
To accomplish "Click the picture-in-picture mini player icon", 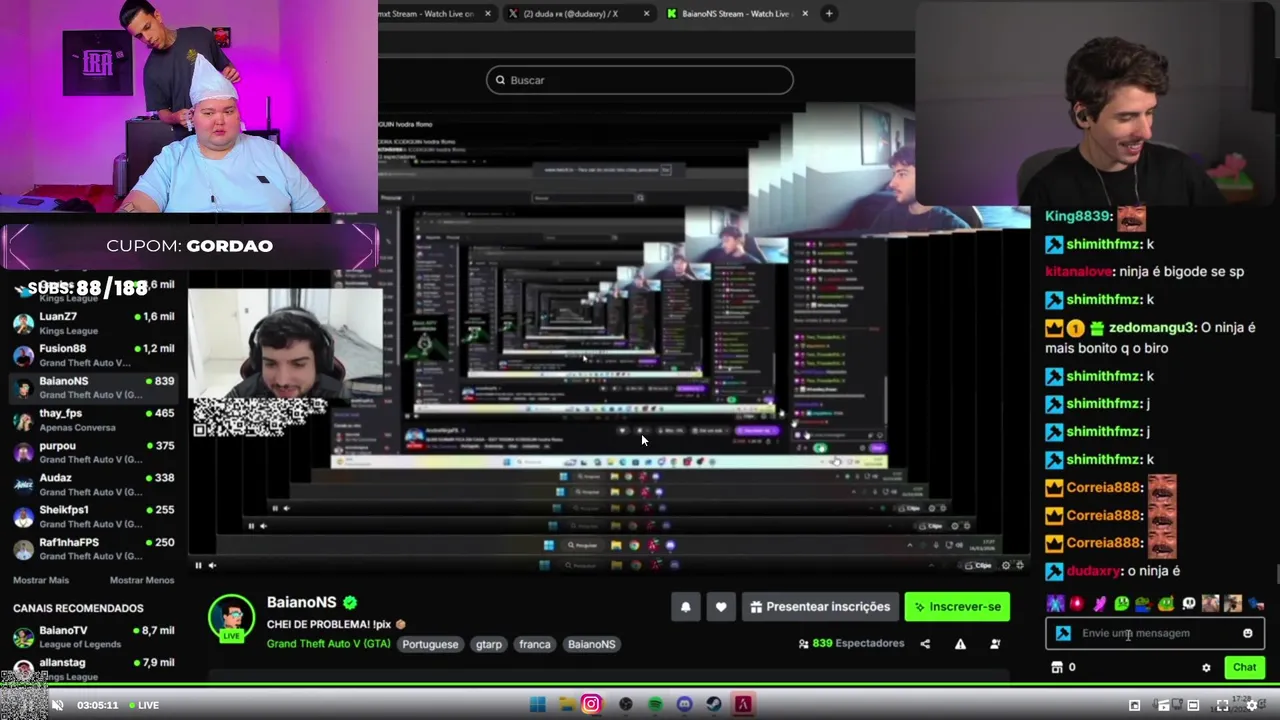I will point(1134,705).
